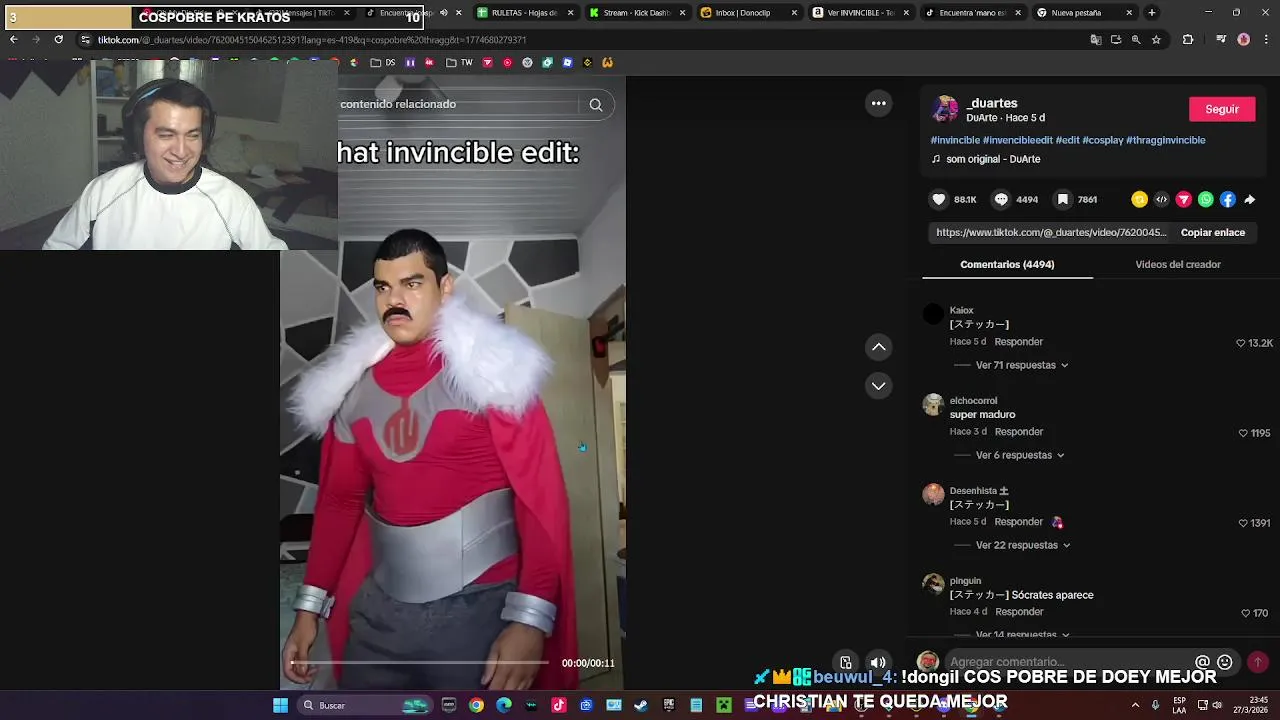
Task: Seek on the video progress bar
Action: (420, 662)
